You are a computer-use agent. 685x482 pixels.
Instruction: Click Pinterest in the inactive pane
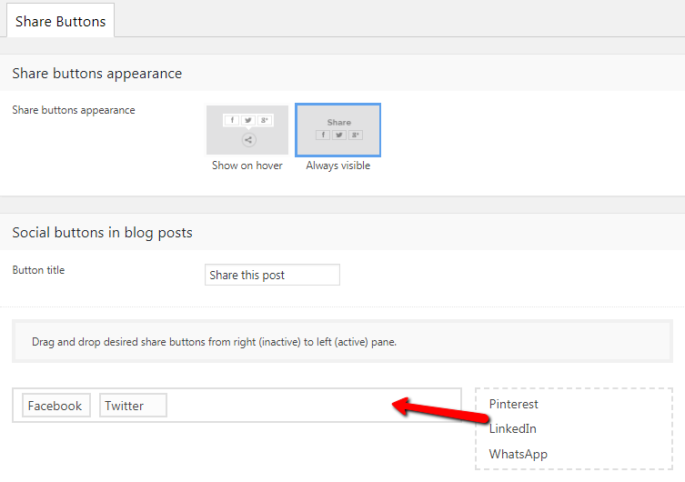click(x=514, y=404)
